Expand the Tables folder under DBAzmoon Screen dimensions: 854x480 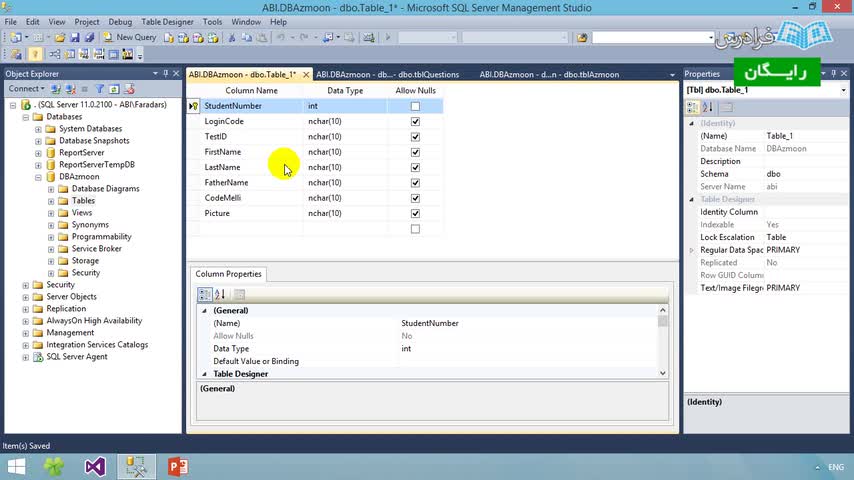click(51, 201)
